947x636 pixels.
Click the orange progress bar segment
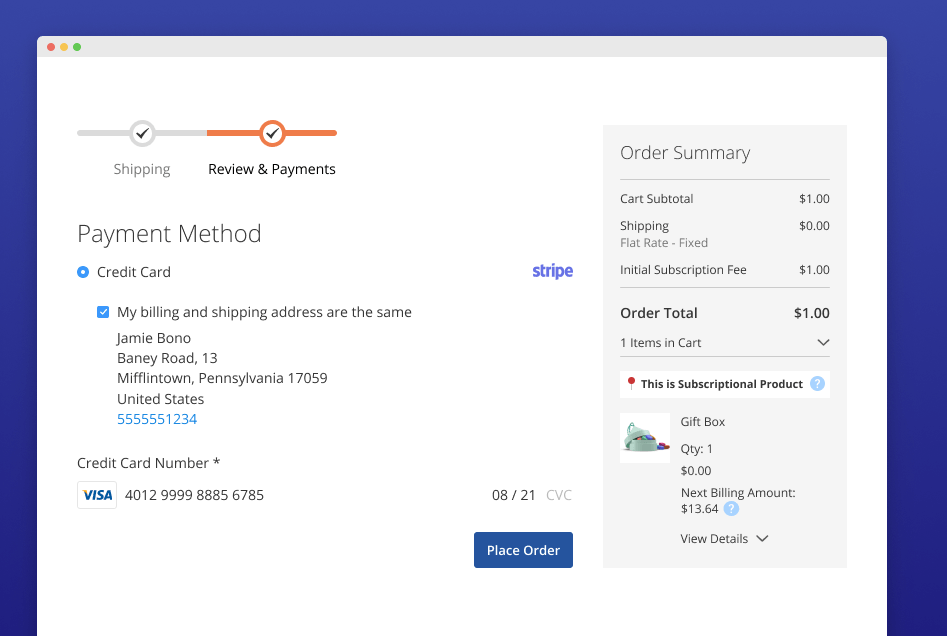pos(310,132)
